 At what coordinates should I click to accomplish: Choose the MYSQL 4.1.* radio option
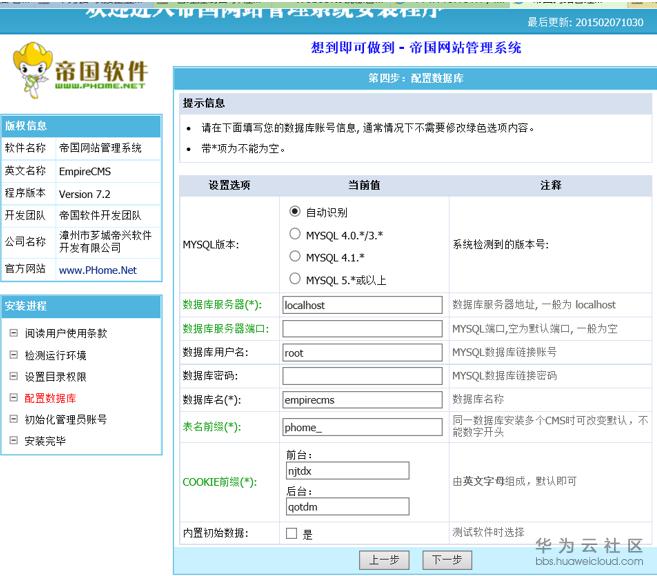click(295, 256)
